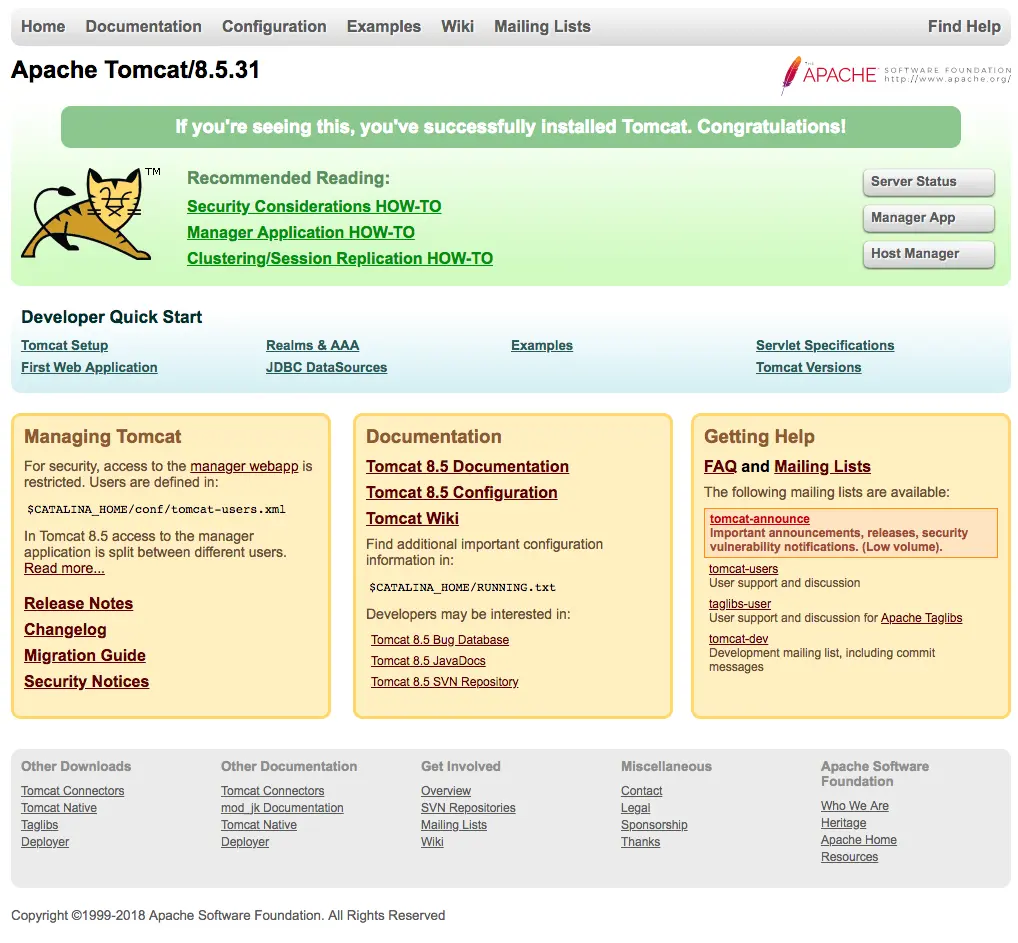Viewport: 1018px width, 943px height.
Task: Click Tomcat Native under Other Documentation
Action: coord(258,825)
